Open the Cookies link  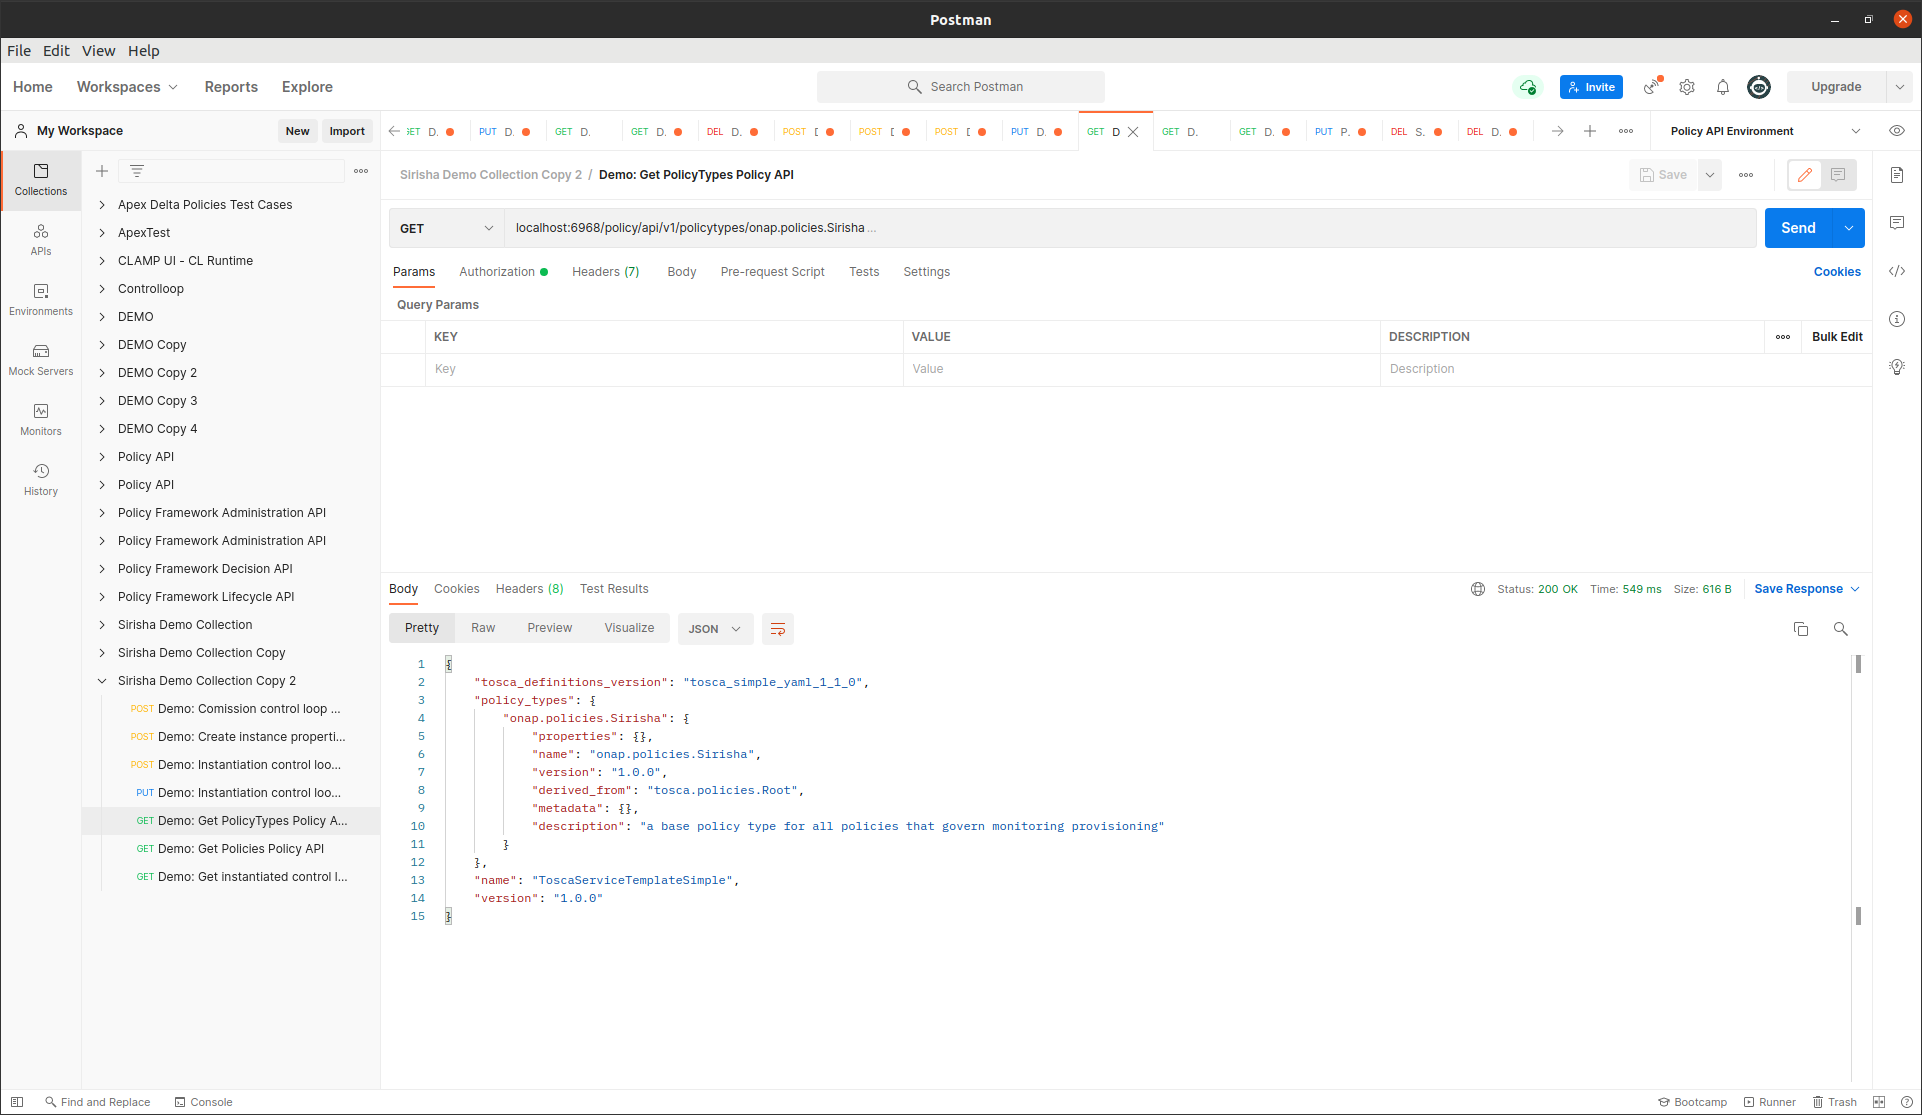click(x=1837, y=272)
